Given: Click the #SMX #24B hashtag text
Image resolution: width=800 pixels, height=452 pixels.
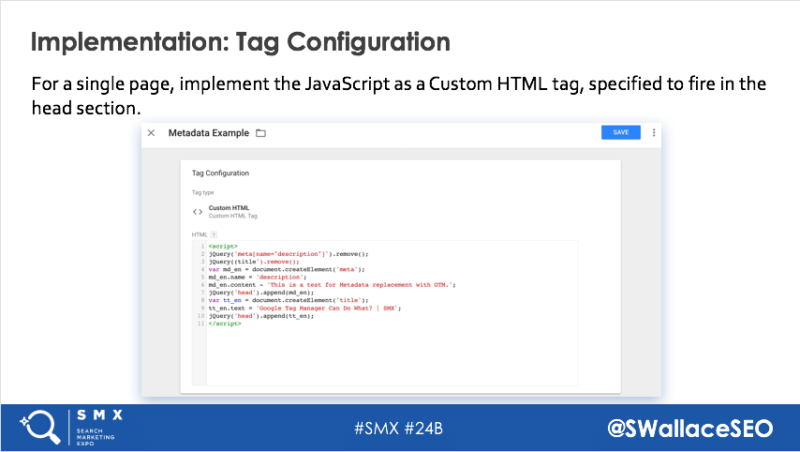Looking at the screenshot, I should [x=398, y=428].
